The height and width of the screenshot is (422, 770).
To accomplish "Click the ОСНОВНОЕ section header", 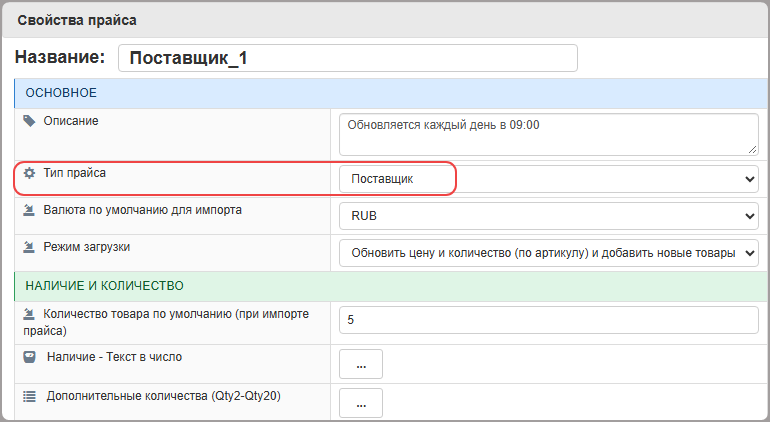I will (x=391, y=93).
